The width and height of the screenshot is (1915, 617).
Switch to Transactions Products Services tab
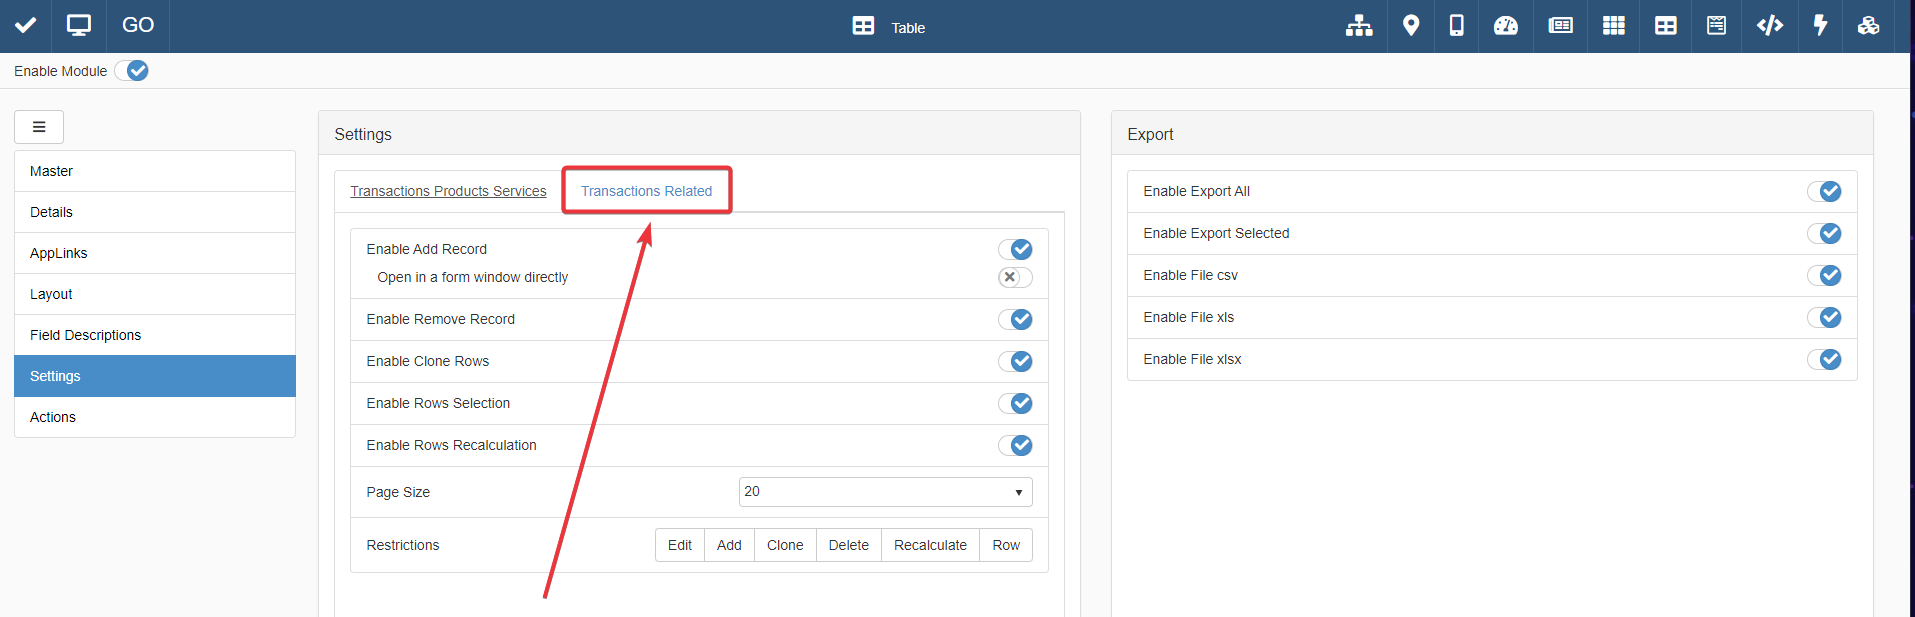[448, 191]
